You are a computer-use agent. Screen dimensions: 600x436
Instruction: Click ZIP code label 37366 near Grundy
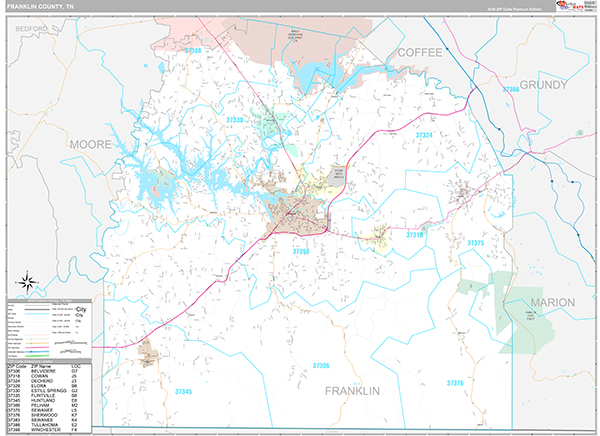(x=510, y=89)
